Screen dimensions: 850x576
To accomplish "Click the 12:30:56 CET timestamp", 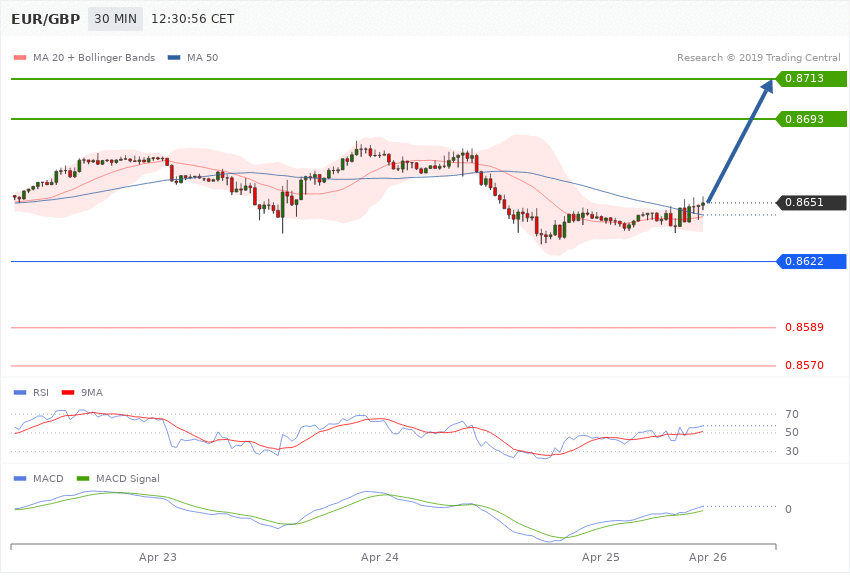I will (x=192, y=19).
